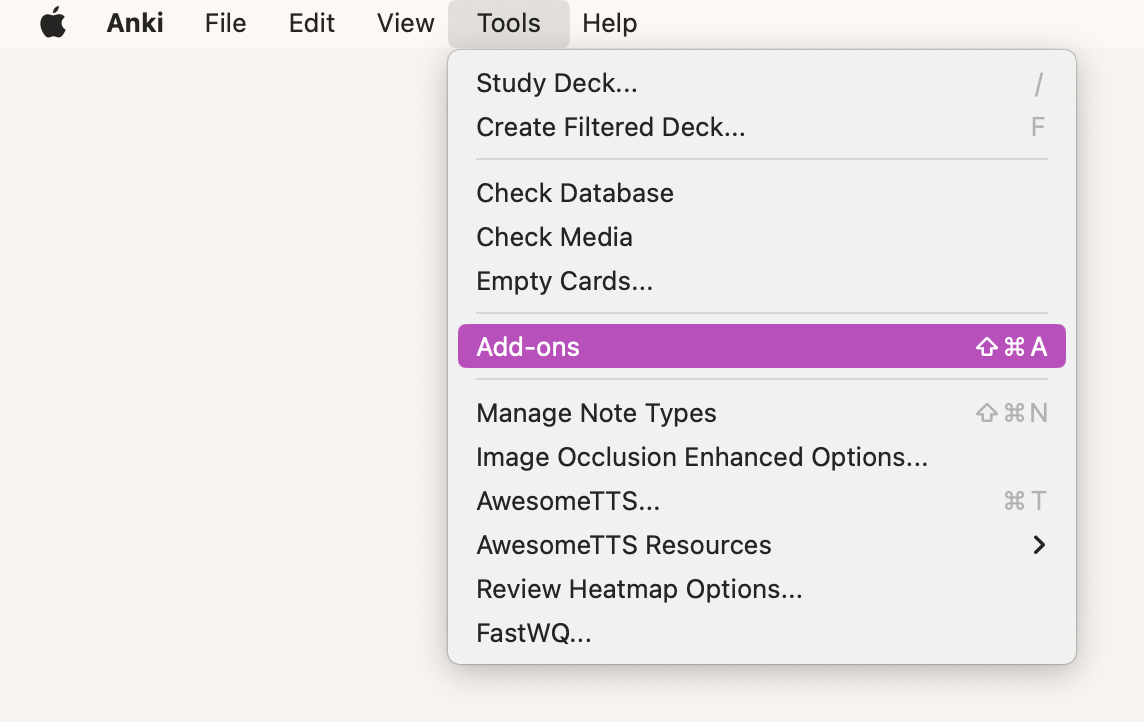Select Create Filtered Deck... entry
This screenshot has height=722, width=1144.
[x=762, y=127]
